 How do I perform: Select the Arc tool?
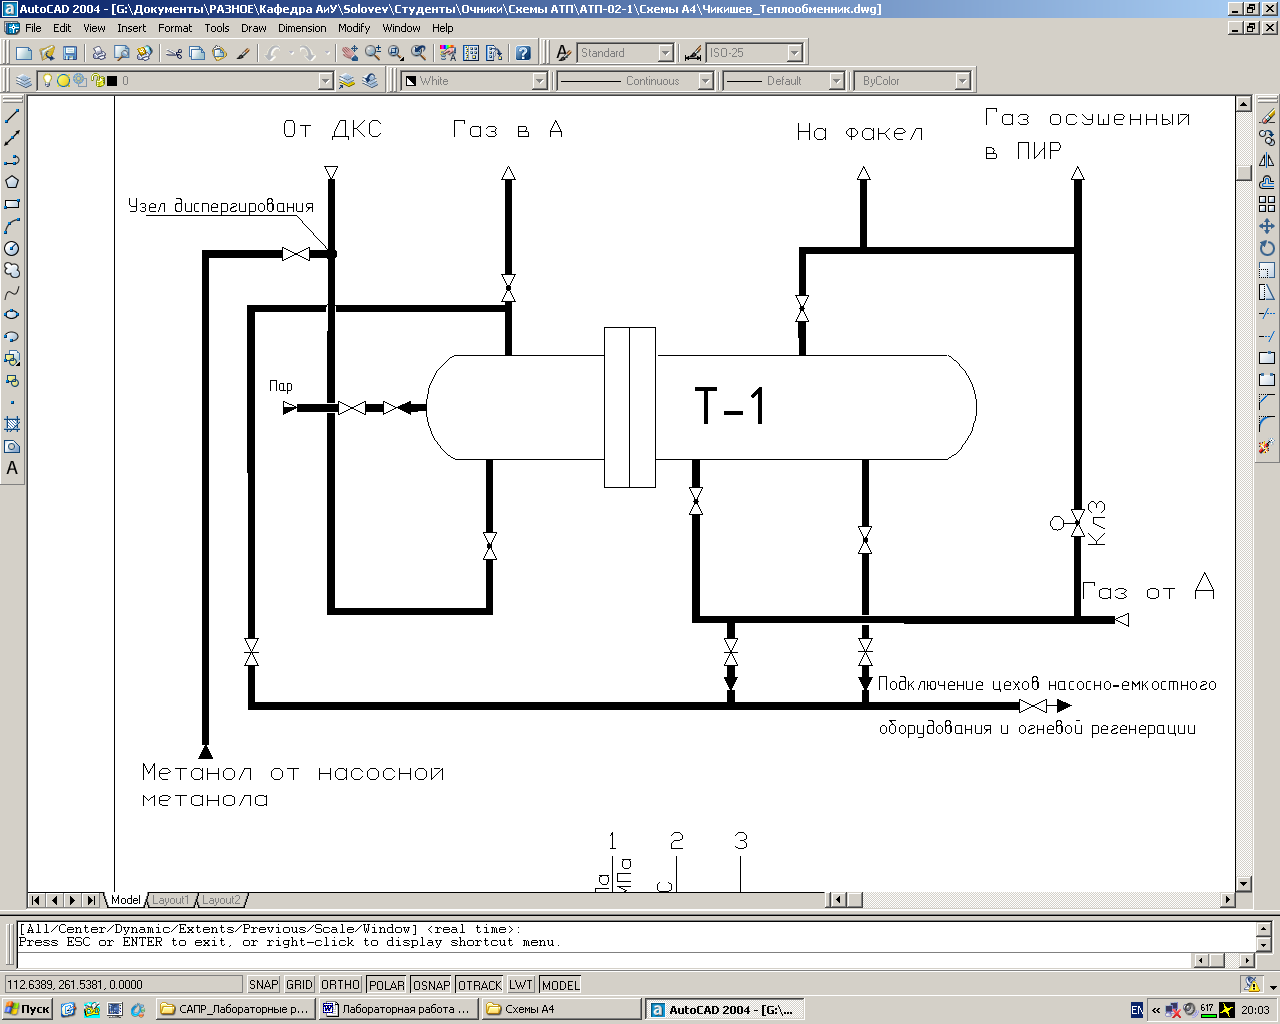[x=12, y=226]
